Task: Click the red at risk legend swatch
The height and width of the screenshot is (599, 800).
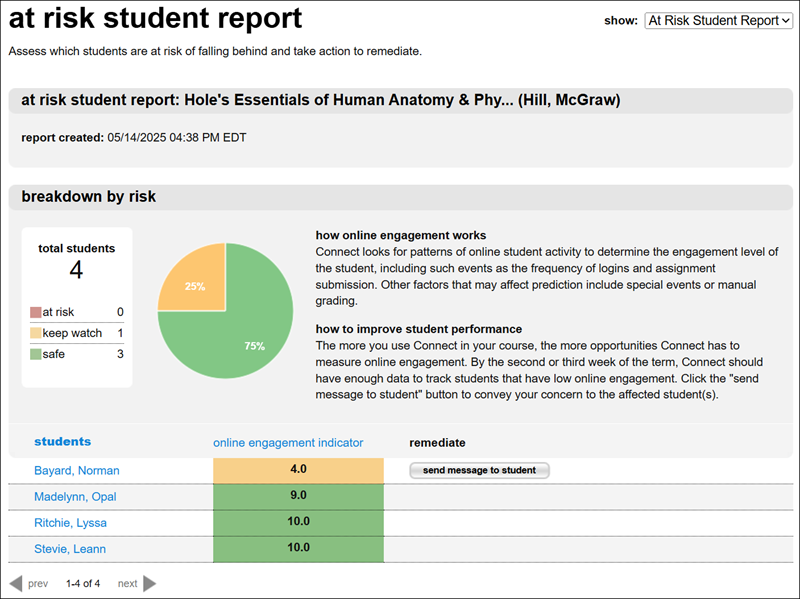Action: coord(36,313)
